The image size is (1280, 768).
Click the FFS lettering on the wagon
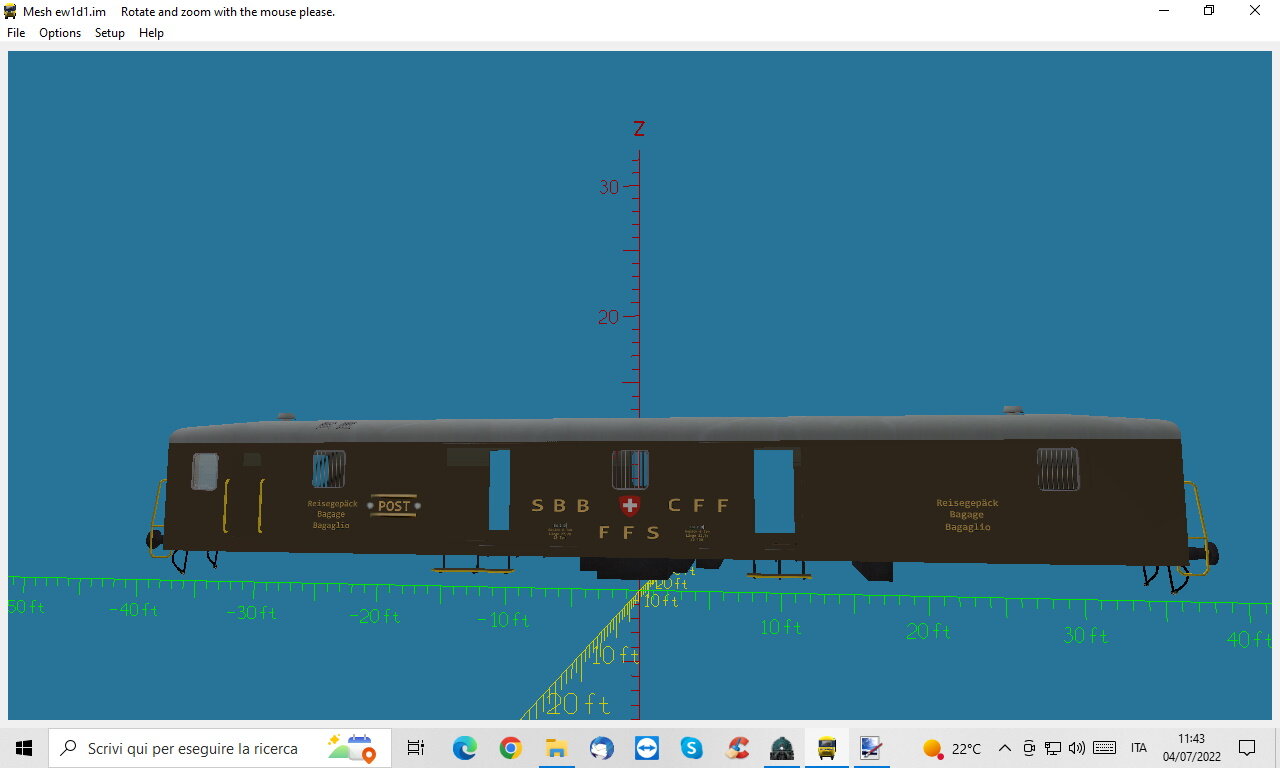(629, 532)
